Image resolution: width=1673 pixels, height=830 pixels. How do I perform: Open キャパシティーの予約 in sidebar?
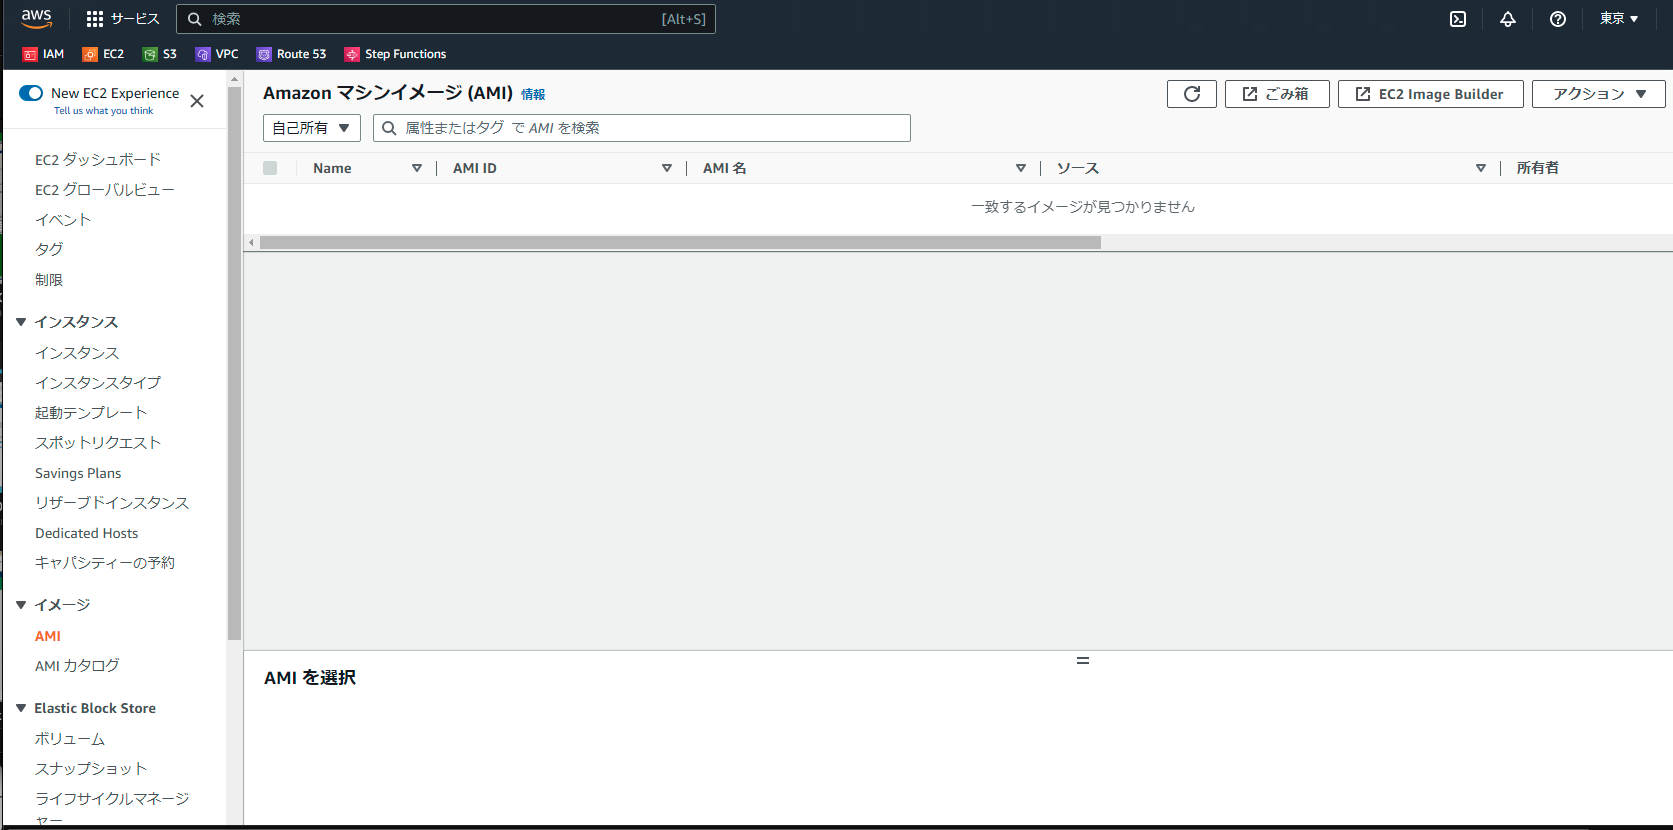[105, 563]
